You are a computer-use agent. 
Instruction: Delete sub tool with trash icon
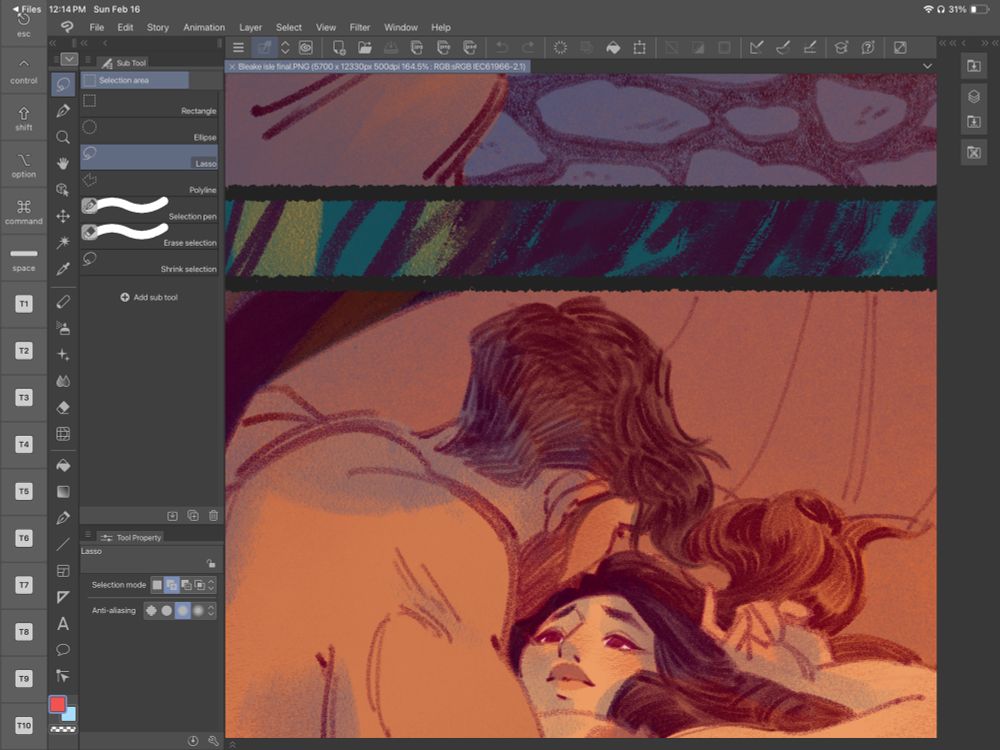coord(213,515)
